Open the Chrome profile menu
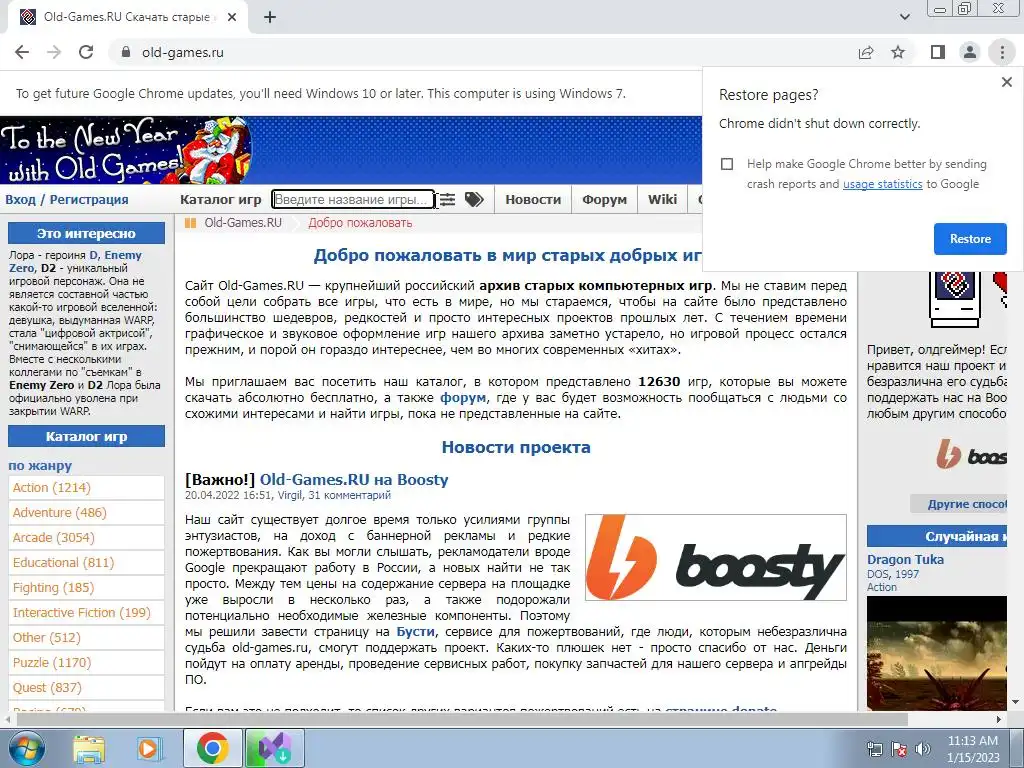Screen dimensions: 1024x768 click(970, 52)
